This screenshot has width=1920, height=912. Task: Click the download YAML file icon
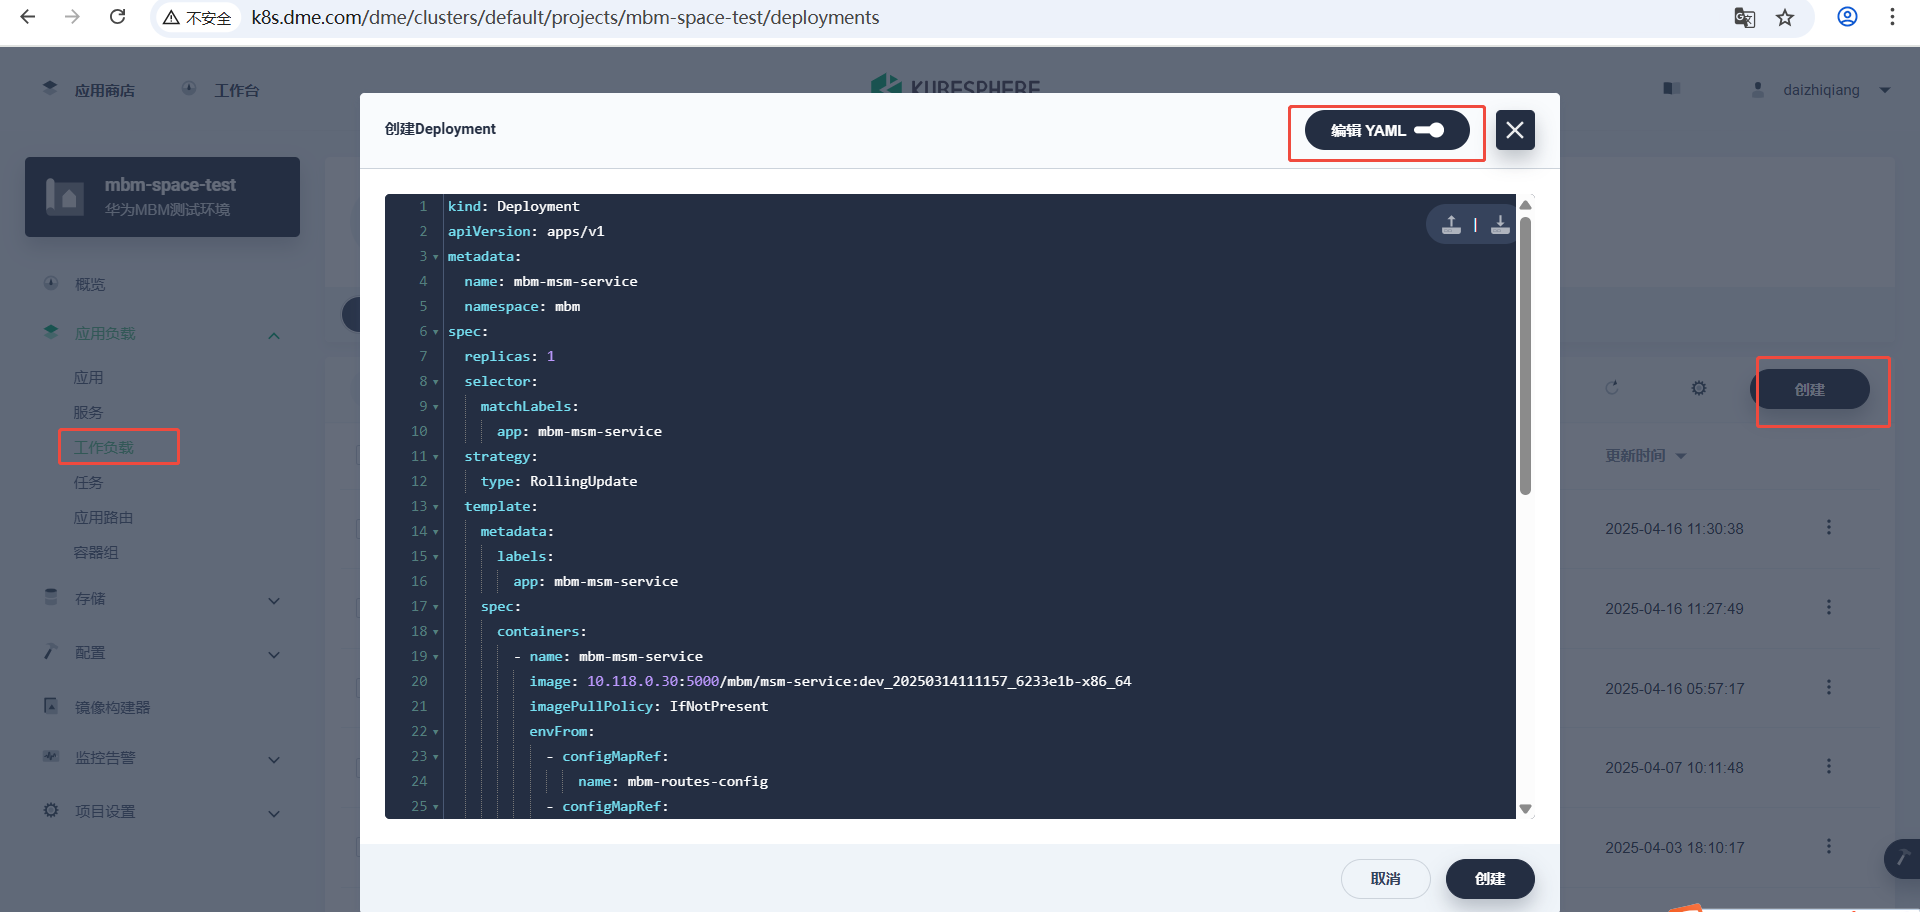pos(1500,225)
